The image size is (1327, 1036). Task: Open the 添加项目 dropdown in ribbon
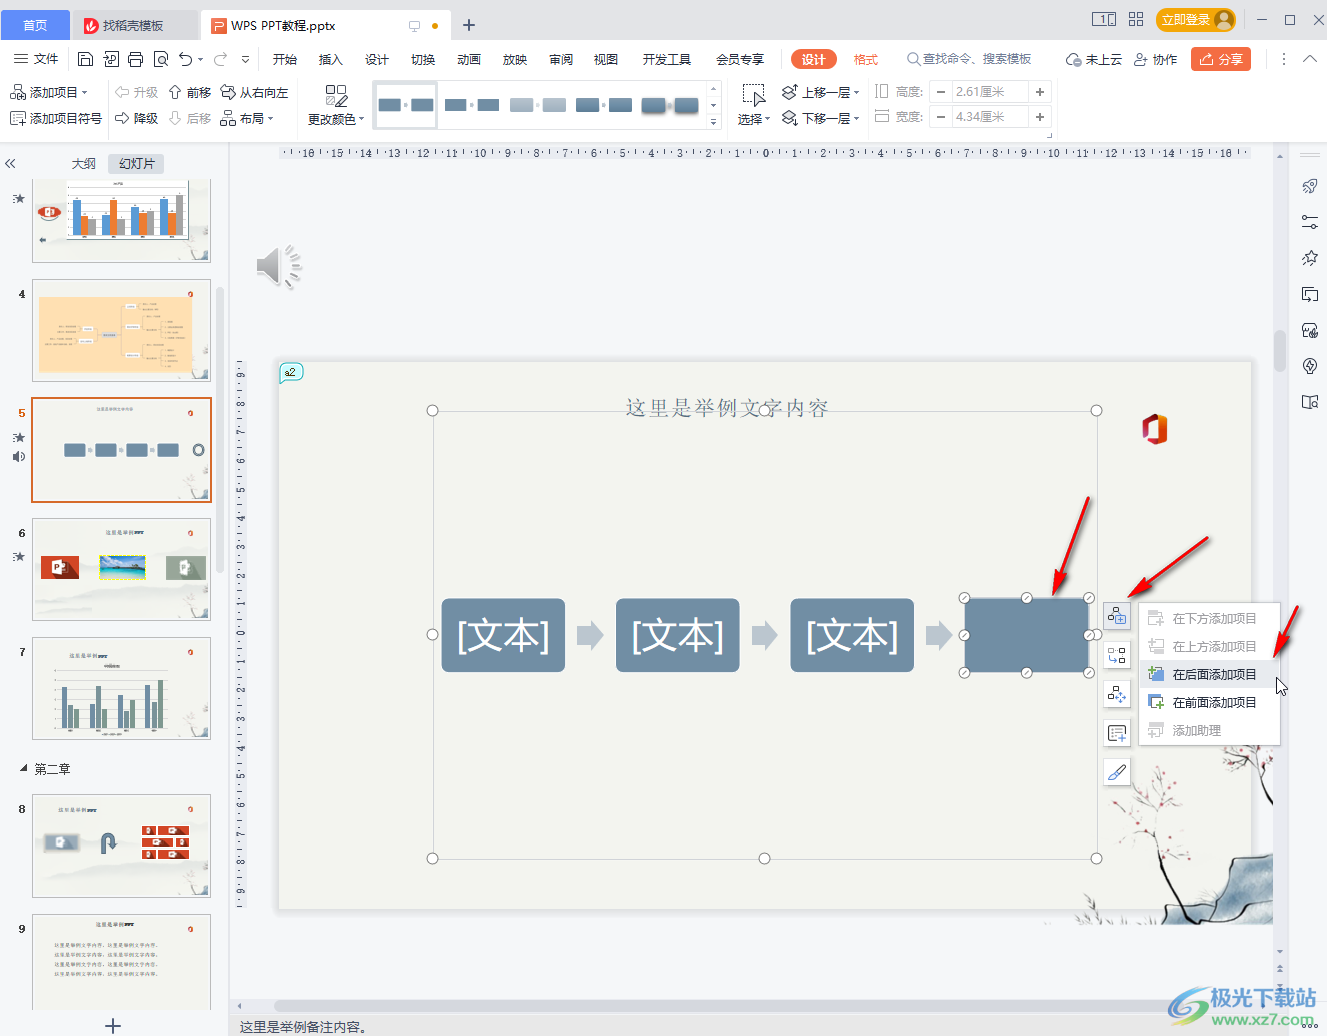(49, 92)
